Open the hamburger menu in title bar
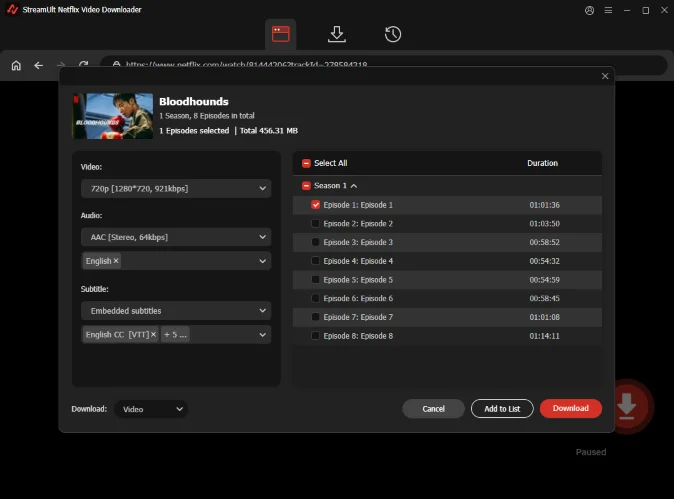 [608, 10]
